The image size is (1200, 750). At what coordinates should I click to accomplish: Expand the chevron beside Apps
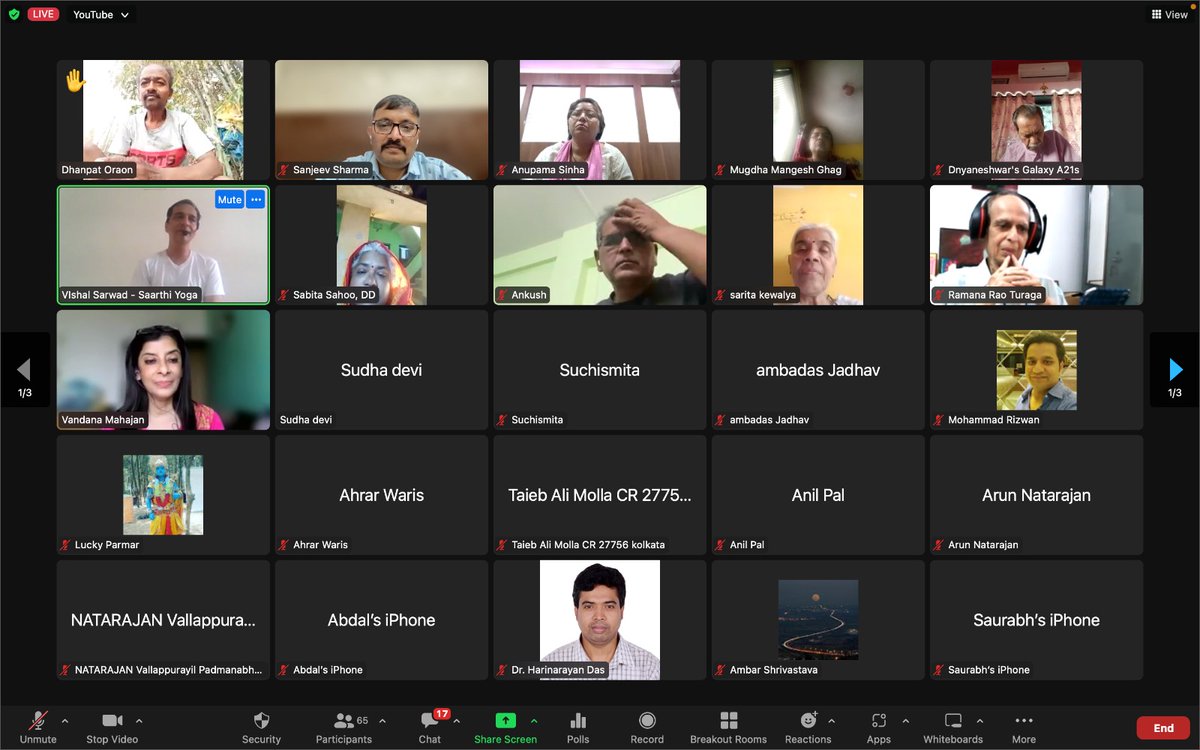coord(906,721)
